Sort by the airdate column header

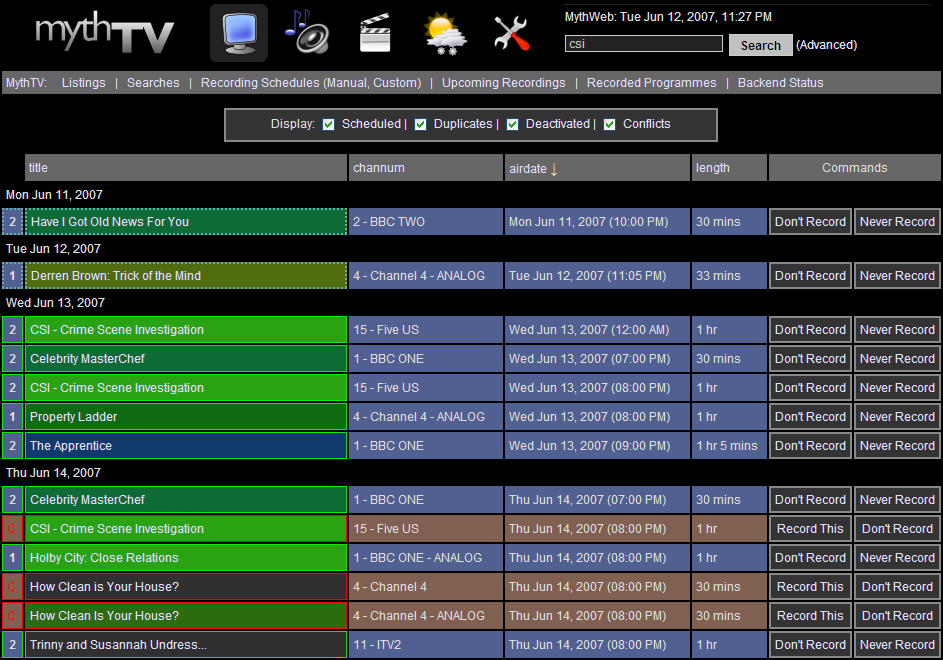coord(597,168)
